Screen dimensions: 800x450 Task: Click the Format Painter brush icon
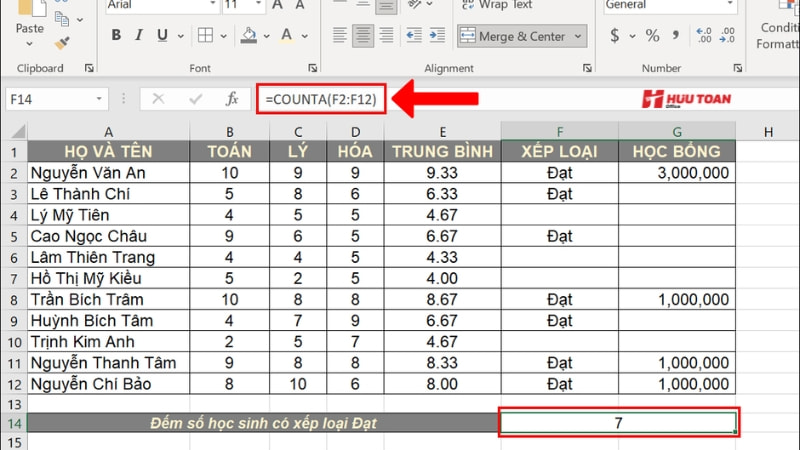(x=62, y=43)
